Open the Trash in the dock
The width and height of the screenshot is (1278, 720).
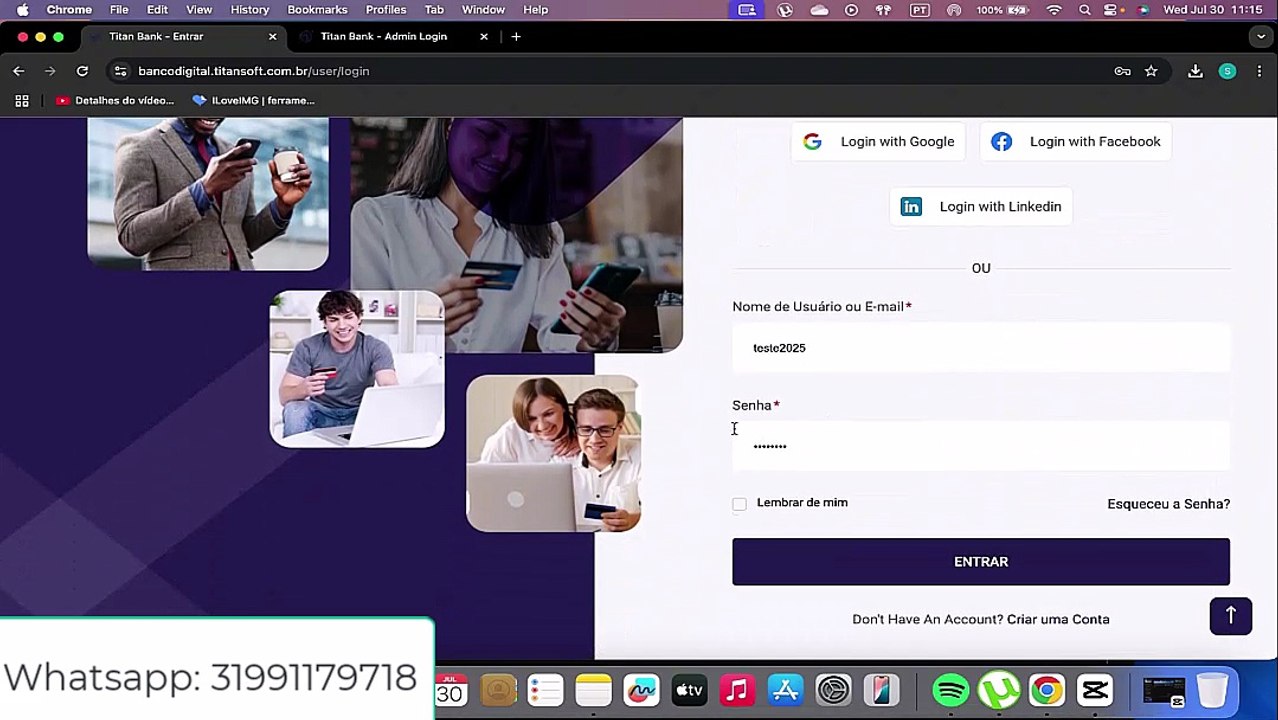coord(1212,690)
